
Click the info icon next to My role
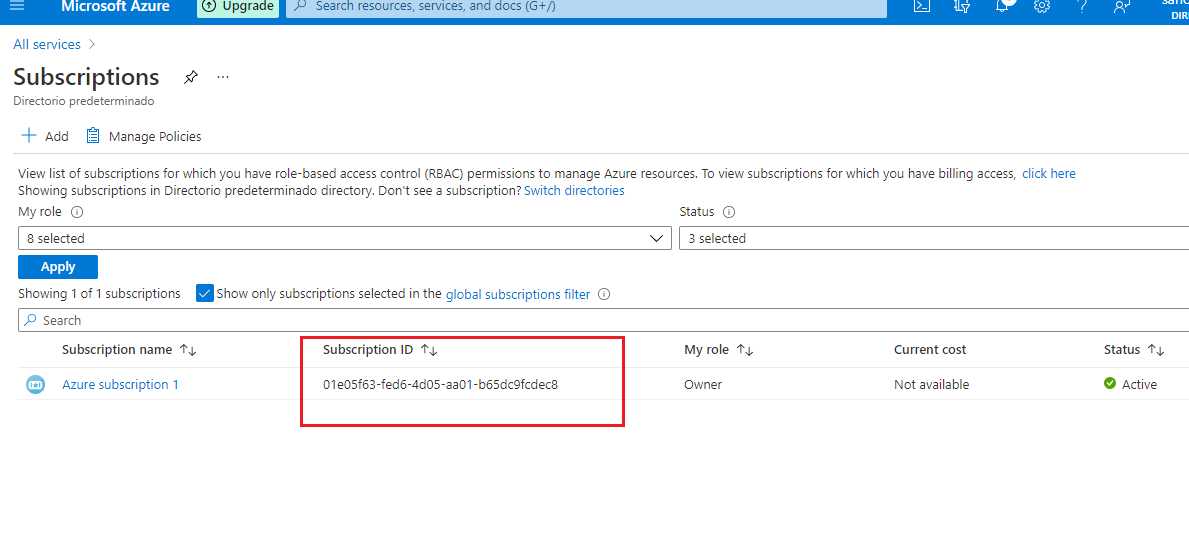tap(77, 212)
